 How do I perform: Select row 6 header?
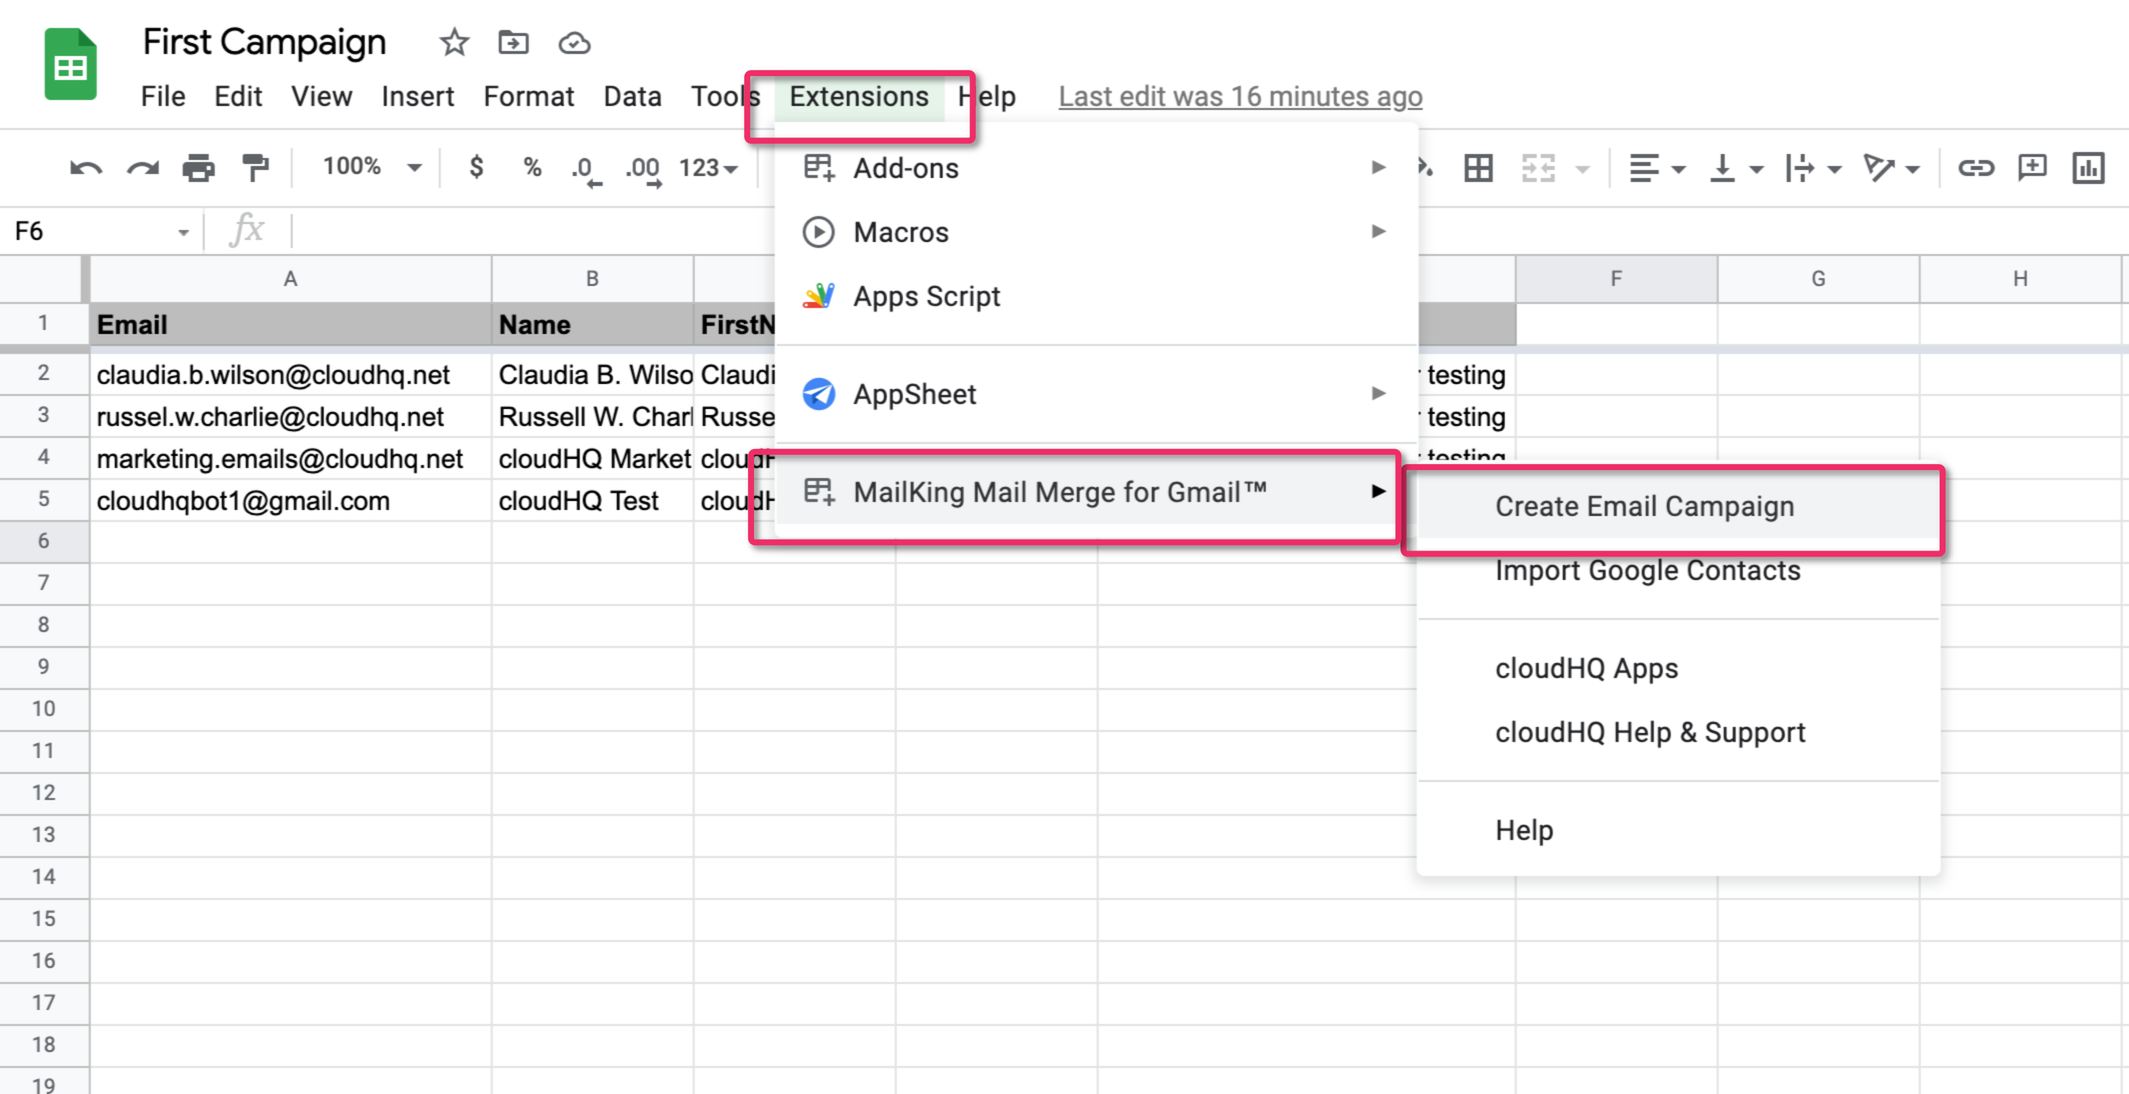(43, 541)
